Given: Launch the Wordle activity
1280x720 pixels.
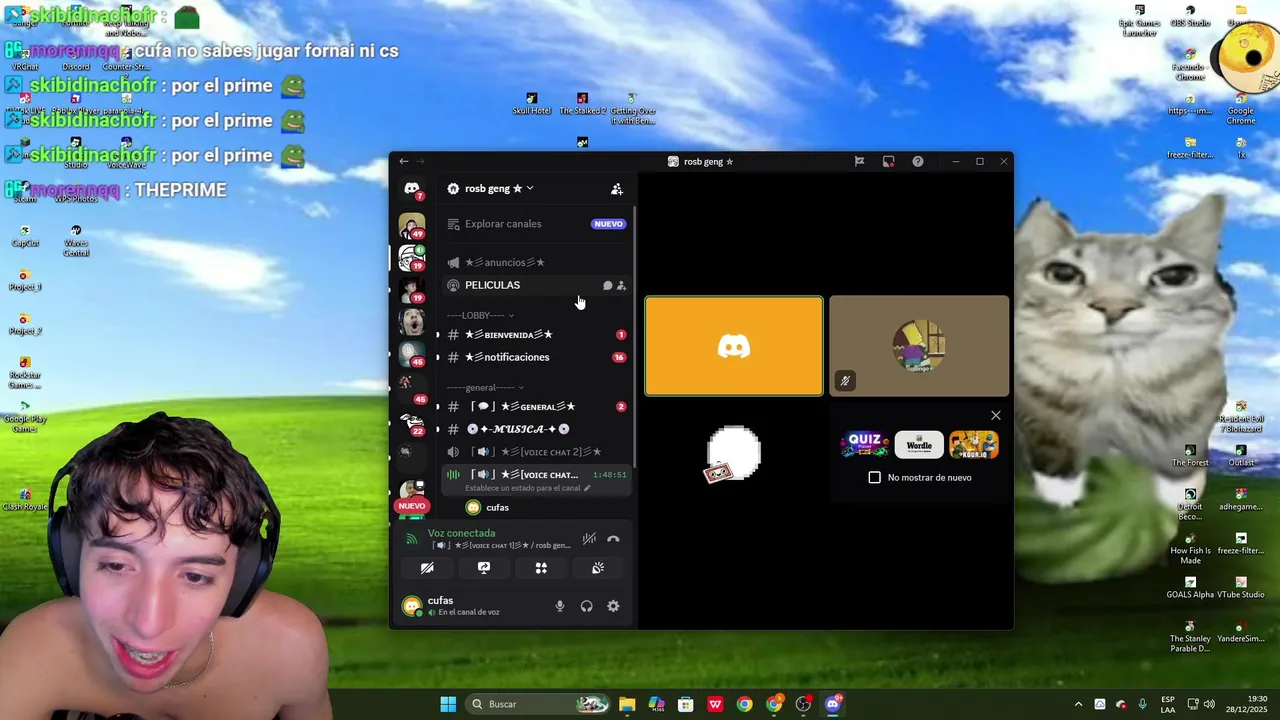Looking at the screenshot, I should coord(919,445).
